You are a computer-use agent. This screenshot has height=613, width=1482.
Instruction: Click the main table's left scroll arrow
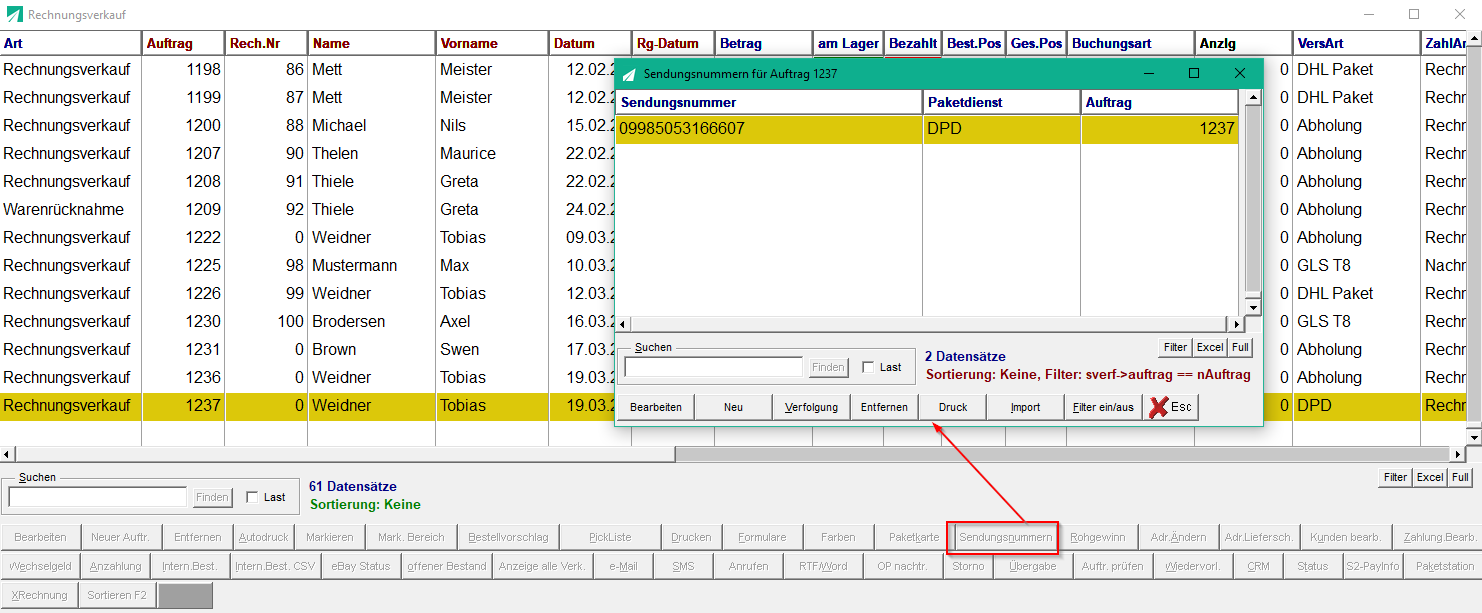point(7,454)
